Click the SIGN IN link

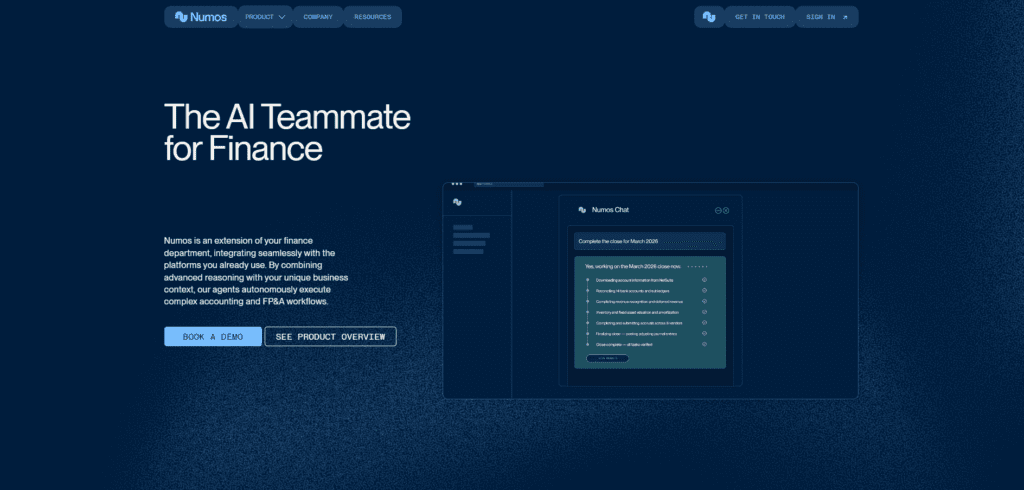pos(827,17)
